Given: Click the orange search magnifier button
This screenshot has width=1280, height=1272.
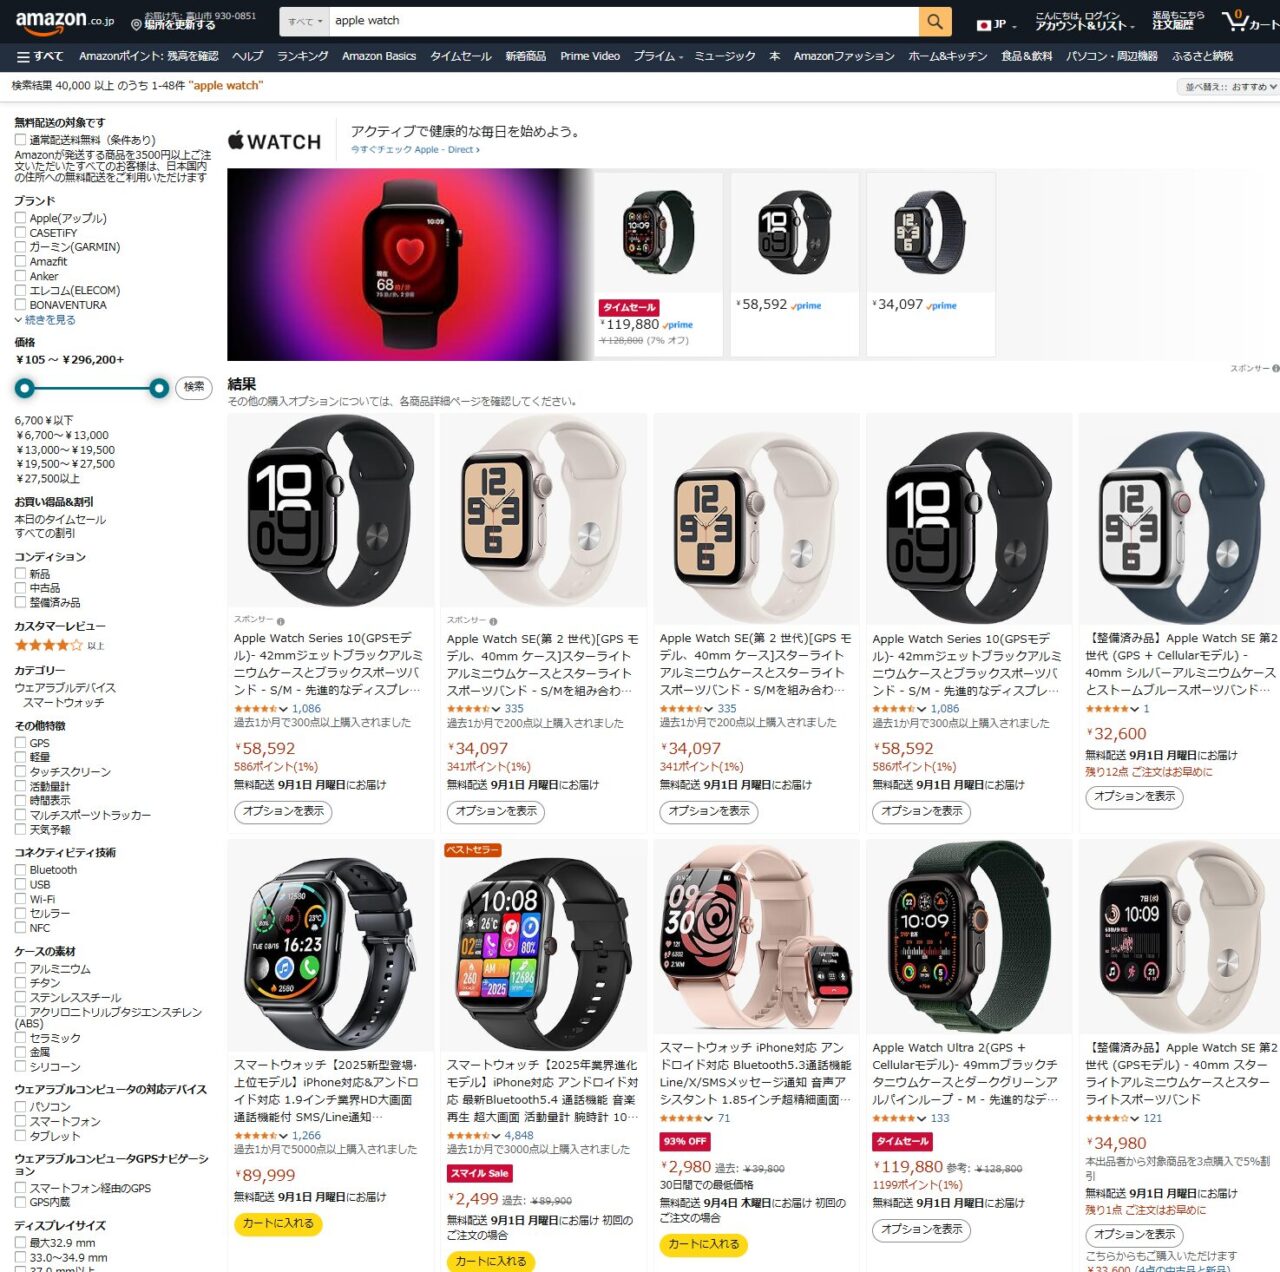Looking at the screenshot, I should 934,21.
